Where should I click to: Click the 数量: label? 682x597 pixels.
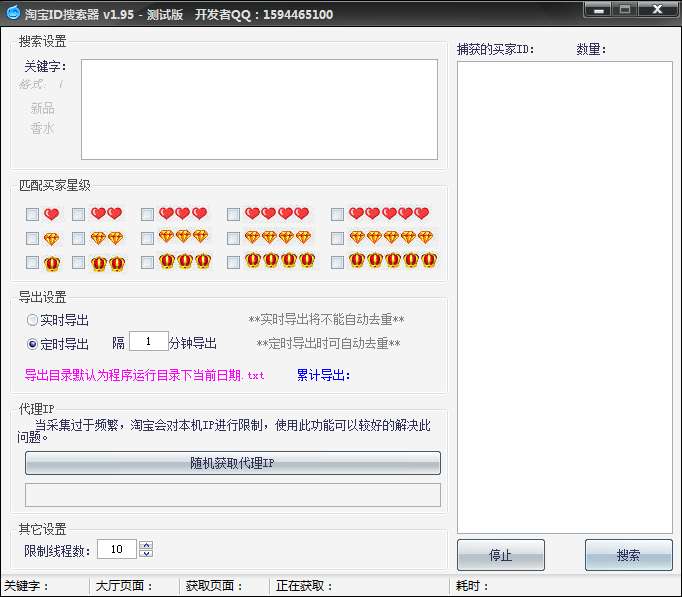pyautogui.click(x=591, y=49)
